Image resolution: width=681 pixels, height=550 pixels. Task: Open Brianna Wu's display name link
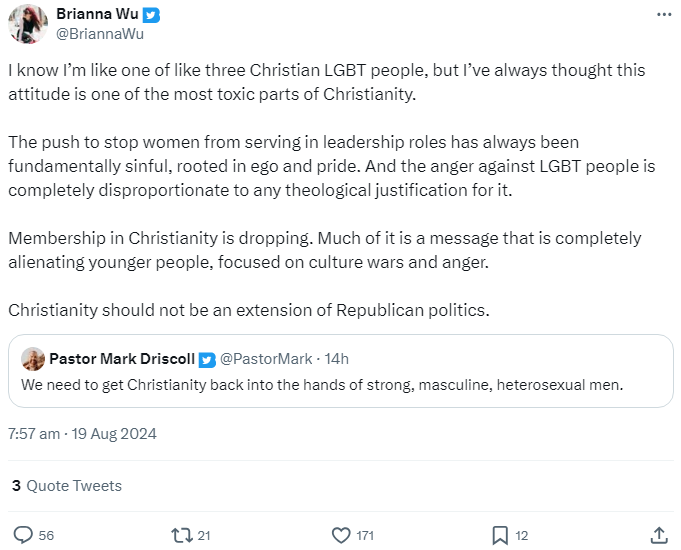point(97,14)
